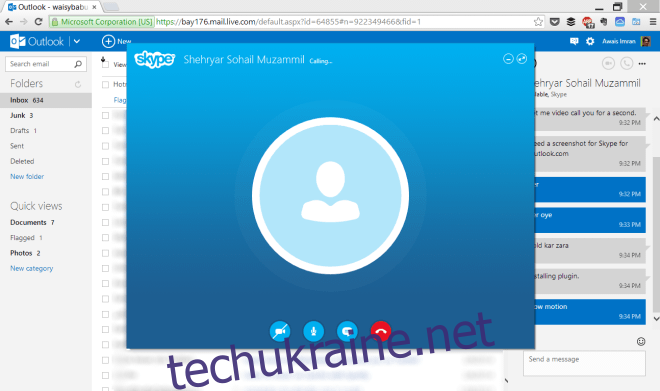Viewport: 660px width, 391px height.
Task: Click New category link
Action: 32,268
